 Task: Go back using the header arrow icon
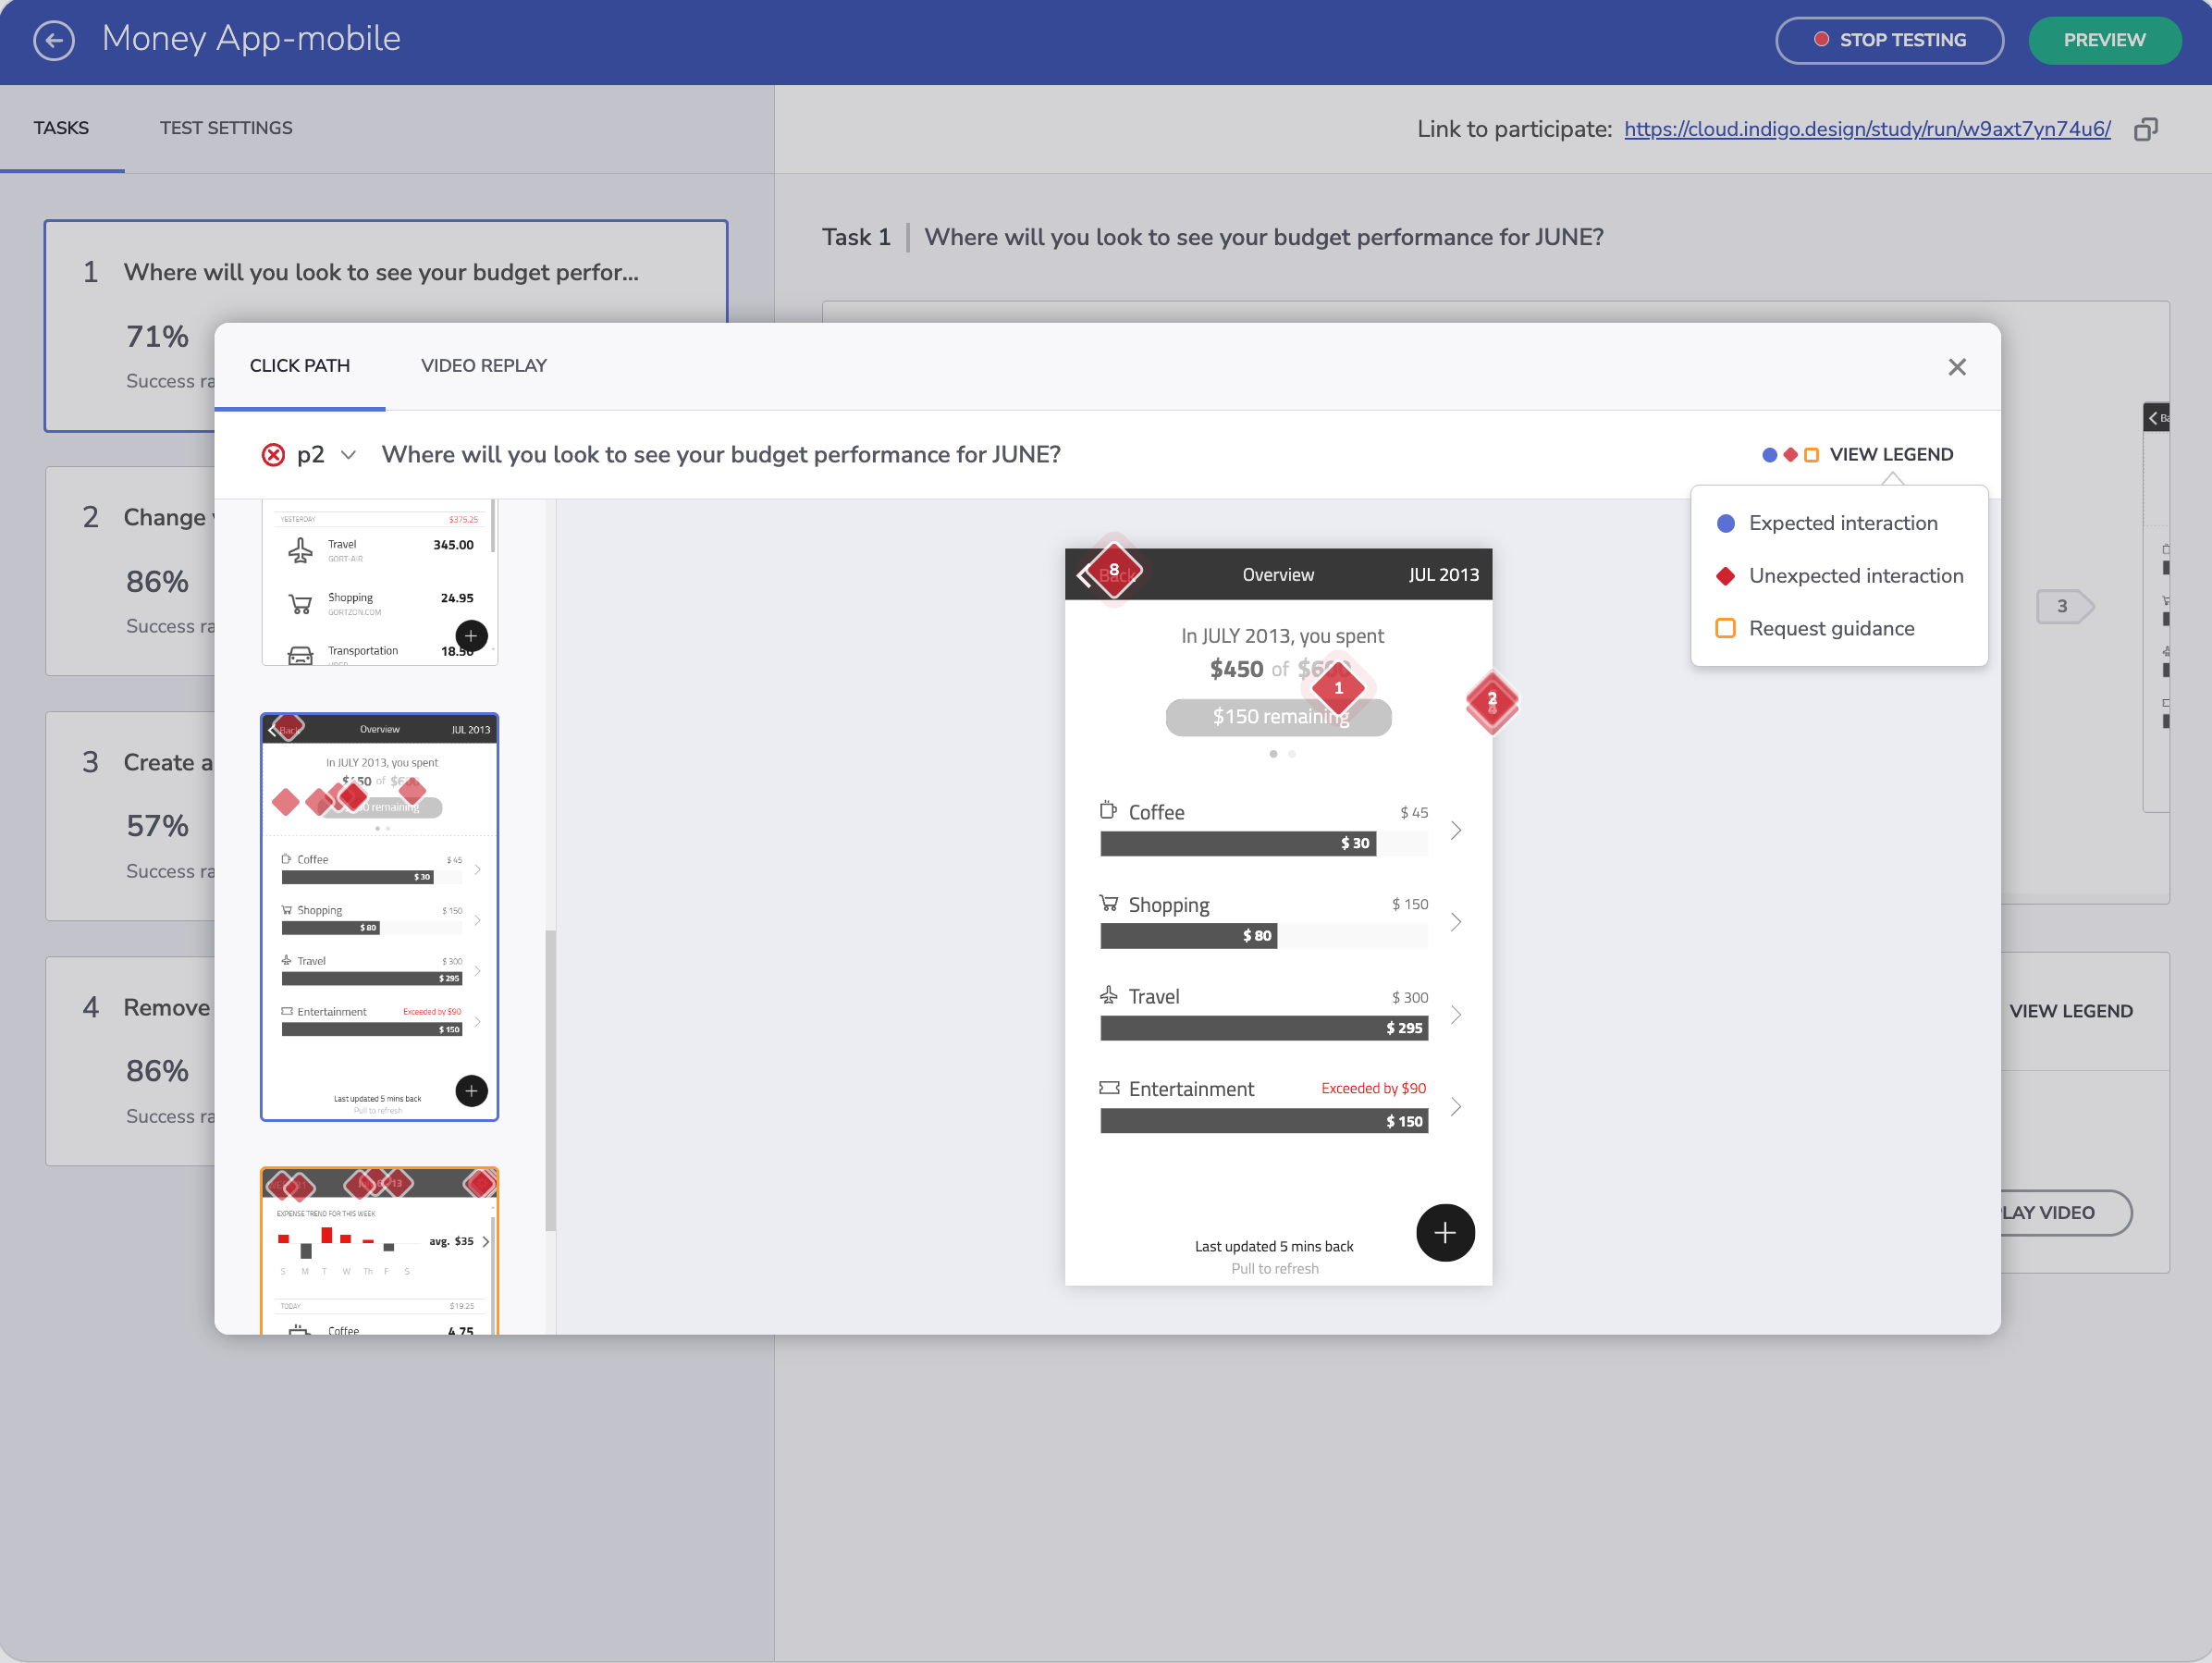tap(54, 40)
